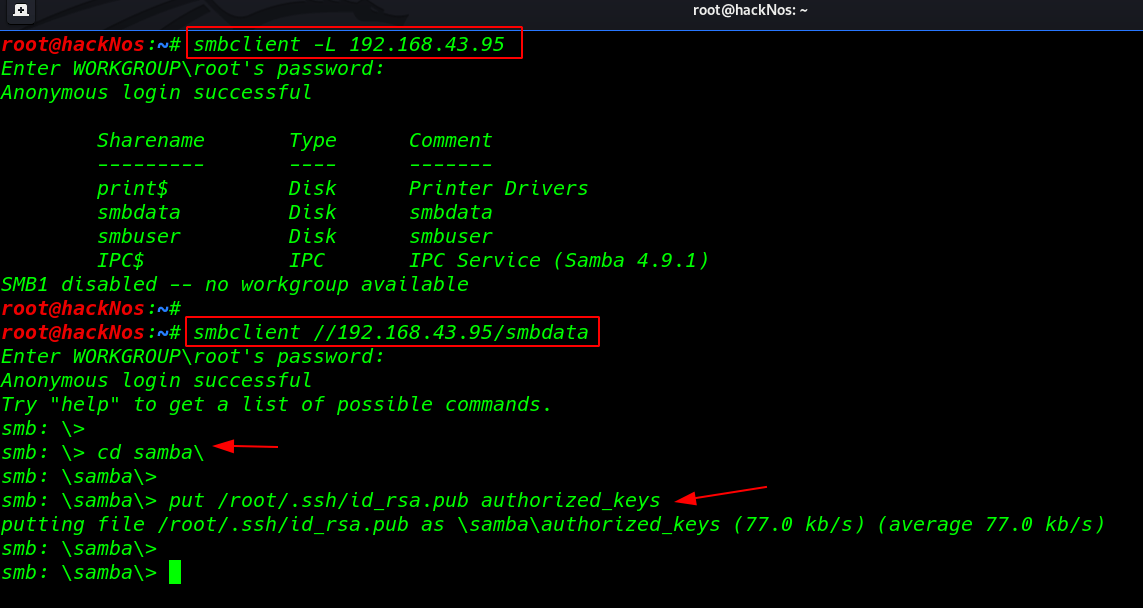The image size is (1143, 608).
Task: Click the 'smbclient //192.168.43.95/smbdata' command
Action: [391, 332]
